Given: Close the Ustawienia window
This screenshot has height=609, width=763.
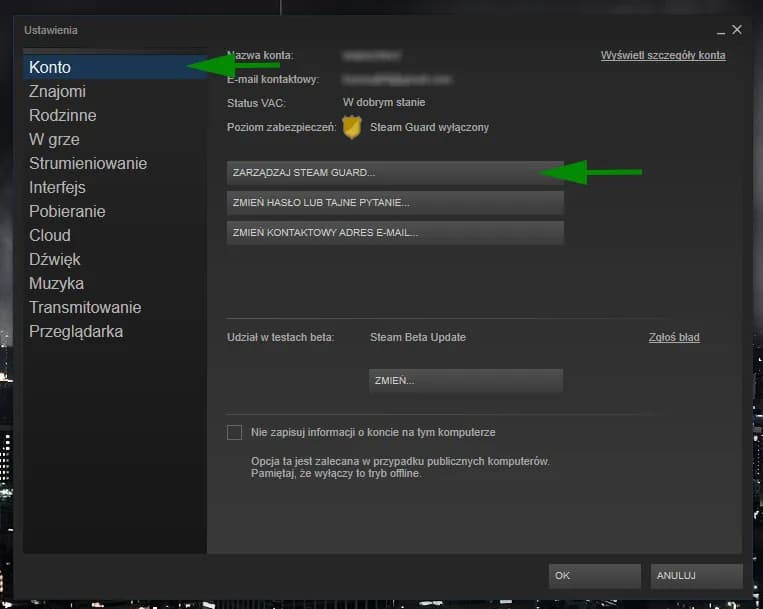Looking at the screenshot, I should click(x=737, y=30).
